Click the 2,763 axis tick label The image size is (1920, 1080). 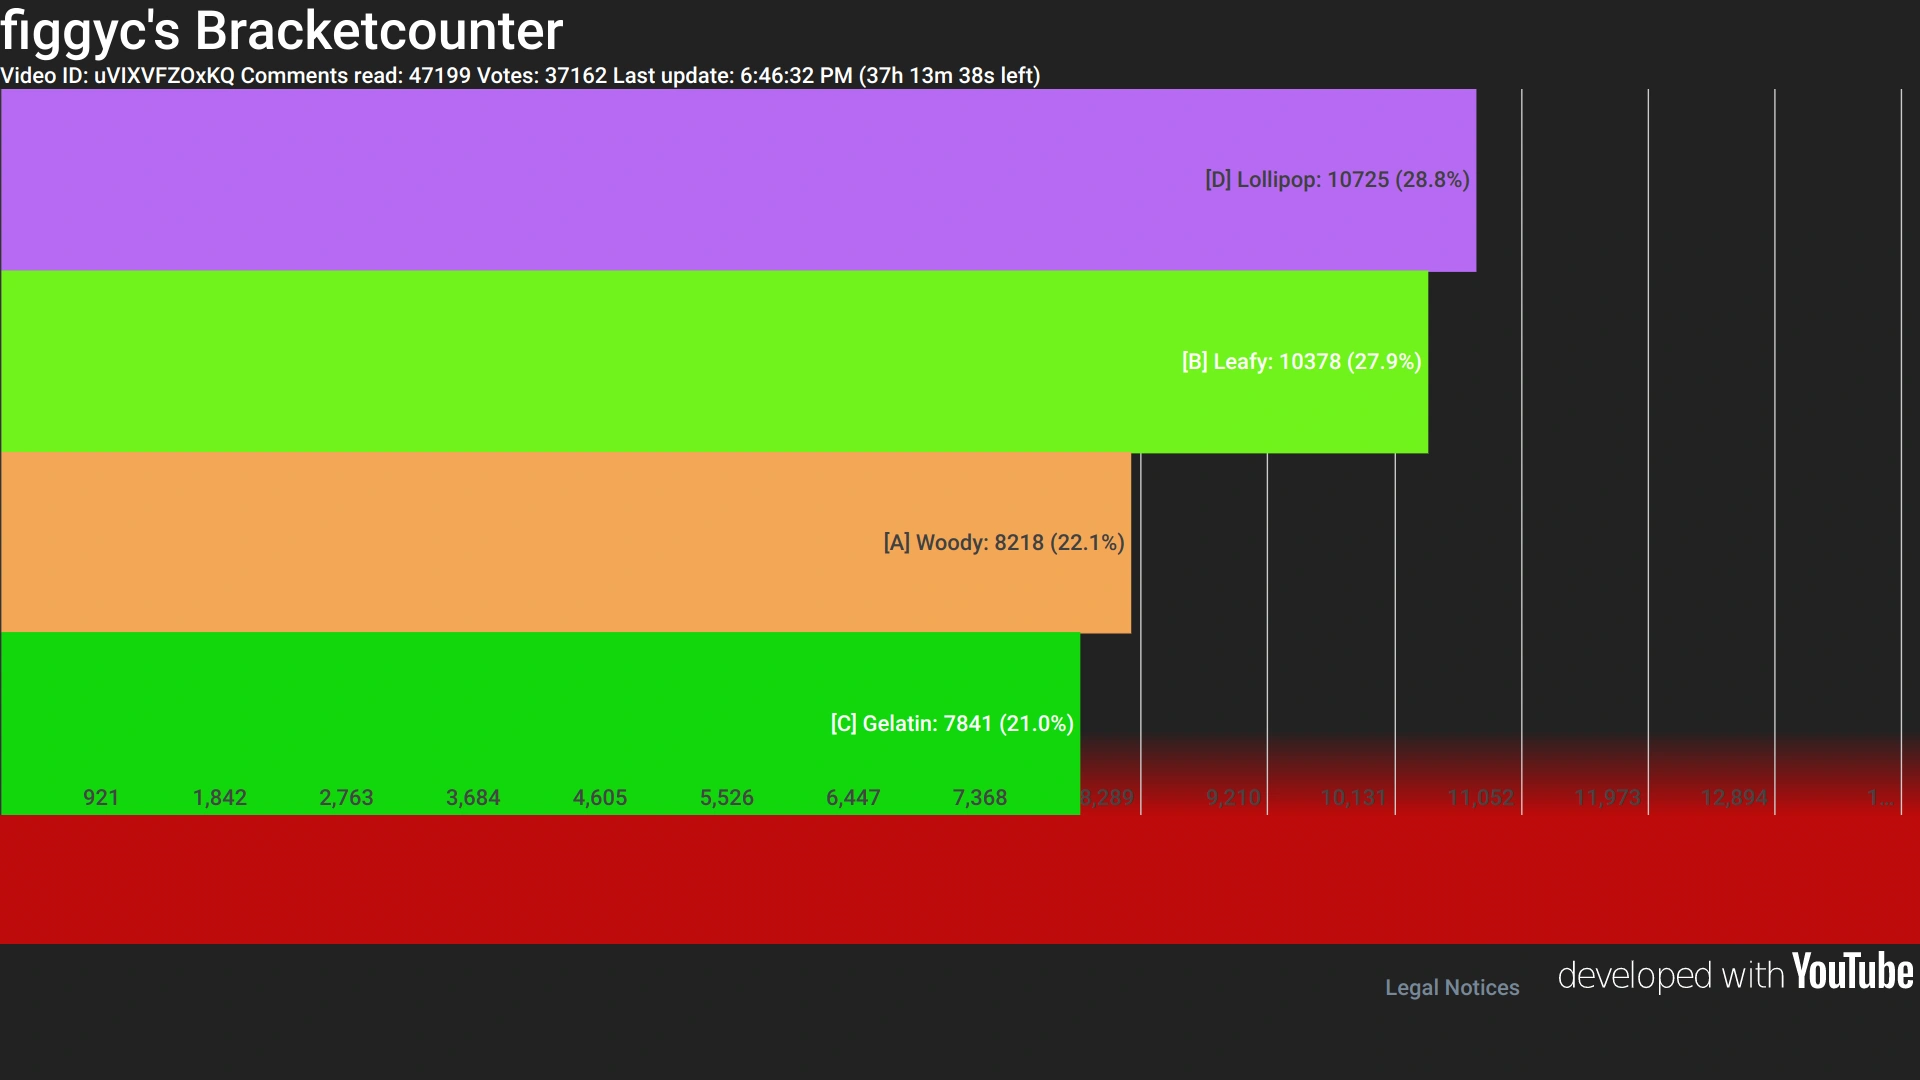click(x=346, y=798)
